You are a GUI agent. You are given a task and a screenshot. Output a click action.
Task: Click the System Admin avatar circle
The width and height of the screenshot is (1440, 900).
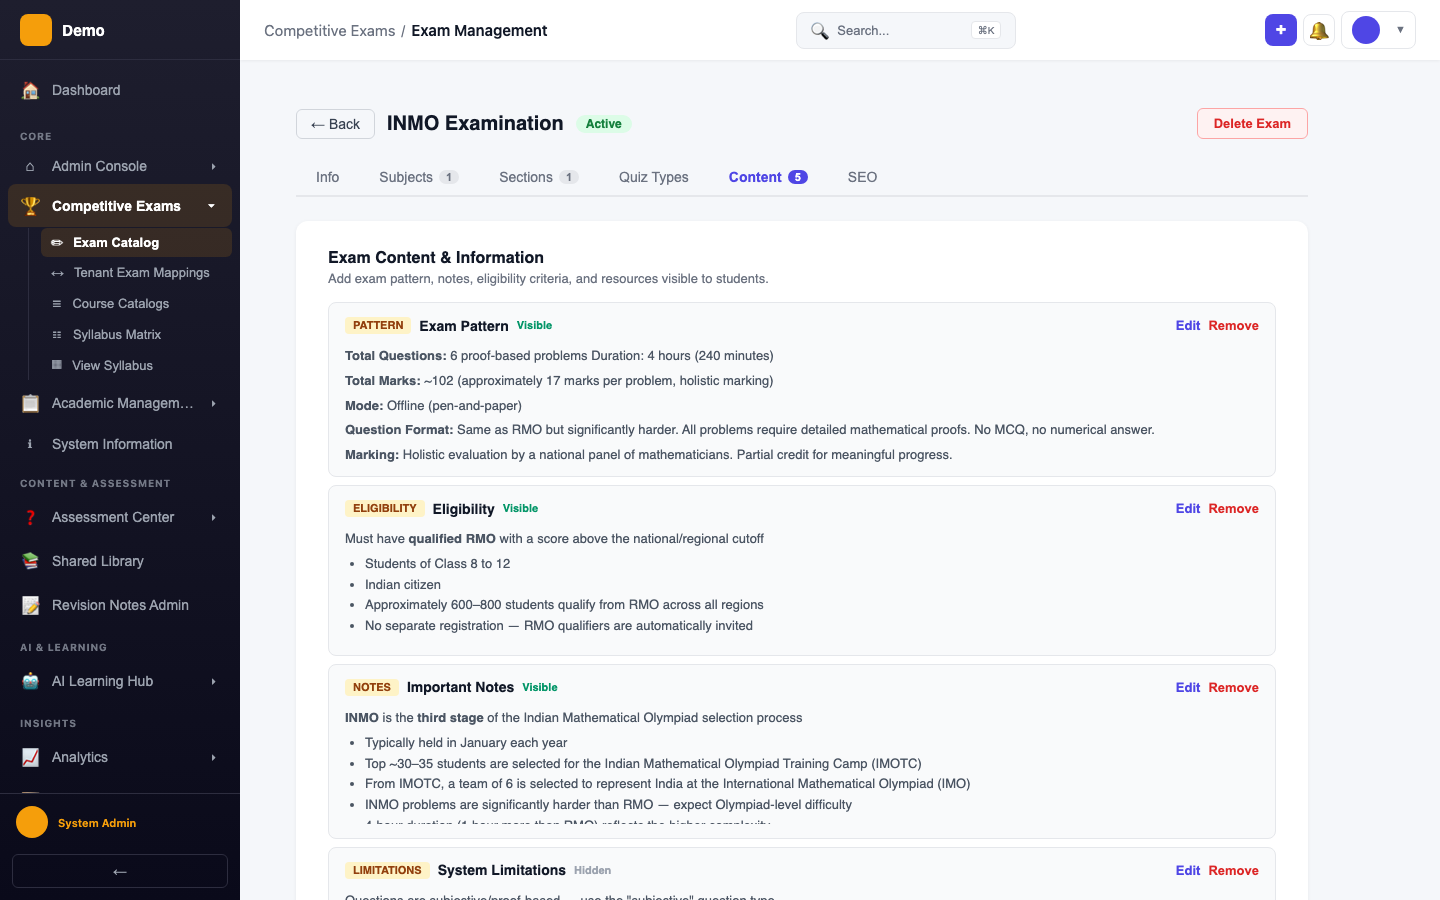click(32, 822)
